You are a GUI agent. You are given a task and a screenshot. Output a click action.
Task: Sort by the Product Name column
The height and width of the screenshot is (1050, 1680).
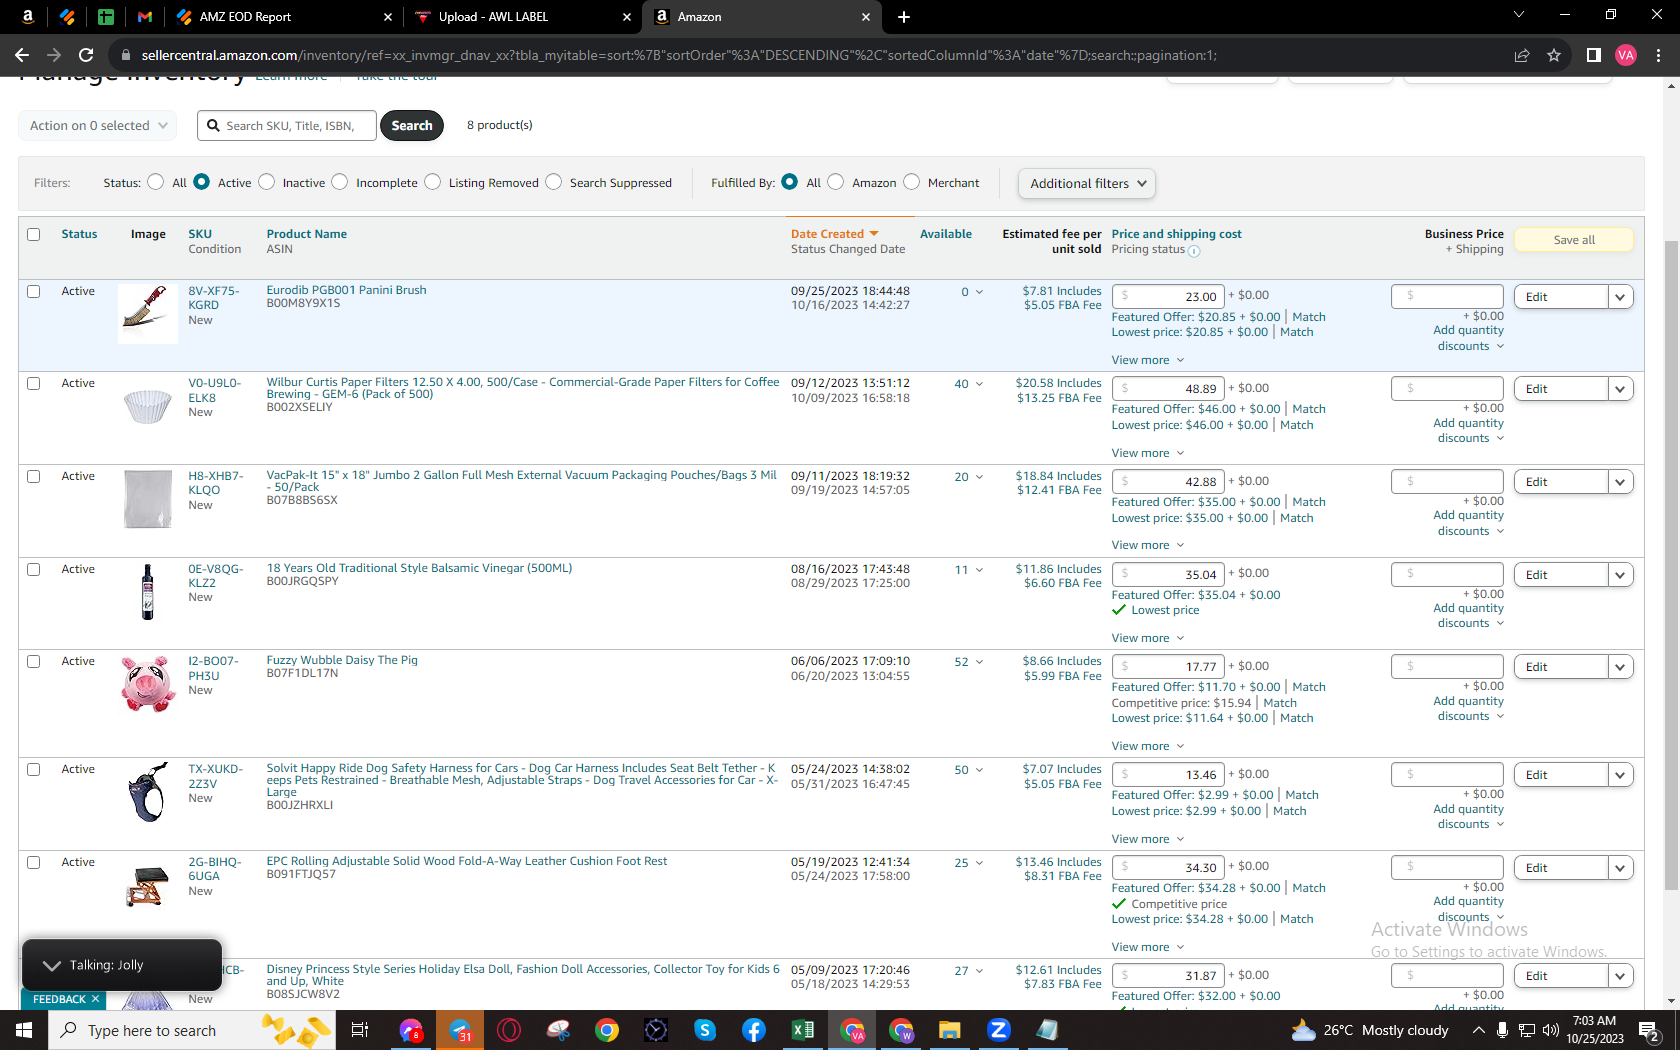coord(306,234)
